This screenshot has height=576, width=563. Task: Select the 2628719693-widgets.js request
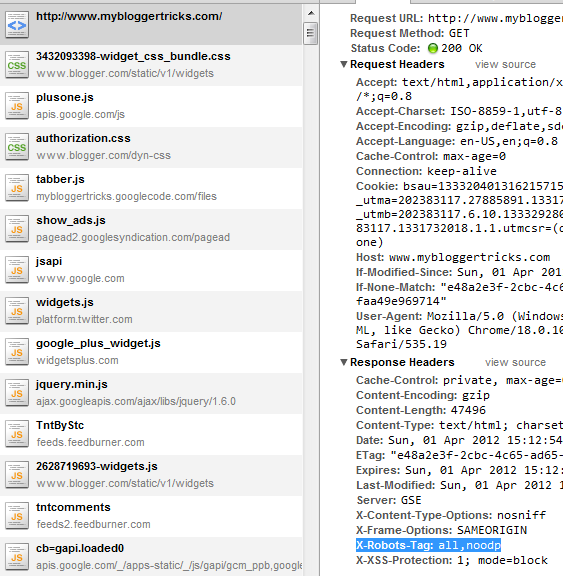(x=151, y=476)
